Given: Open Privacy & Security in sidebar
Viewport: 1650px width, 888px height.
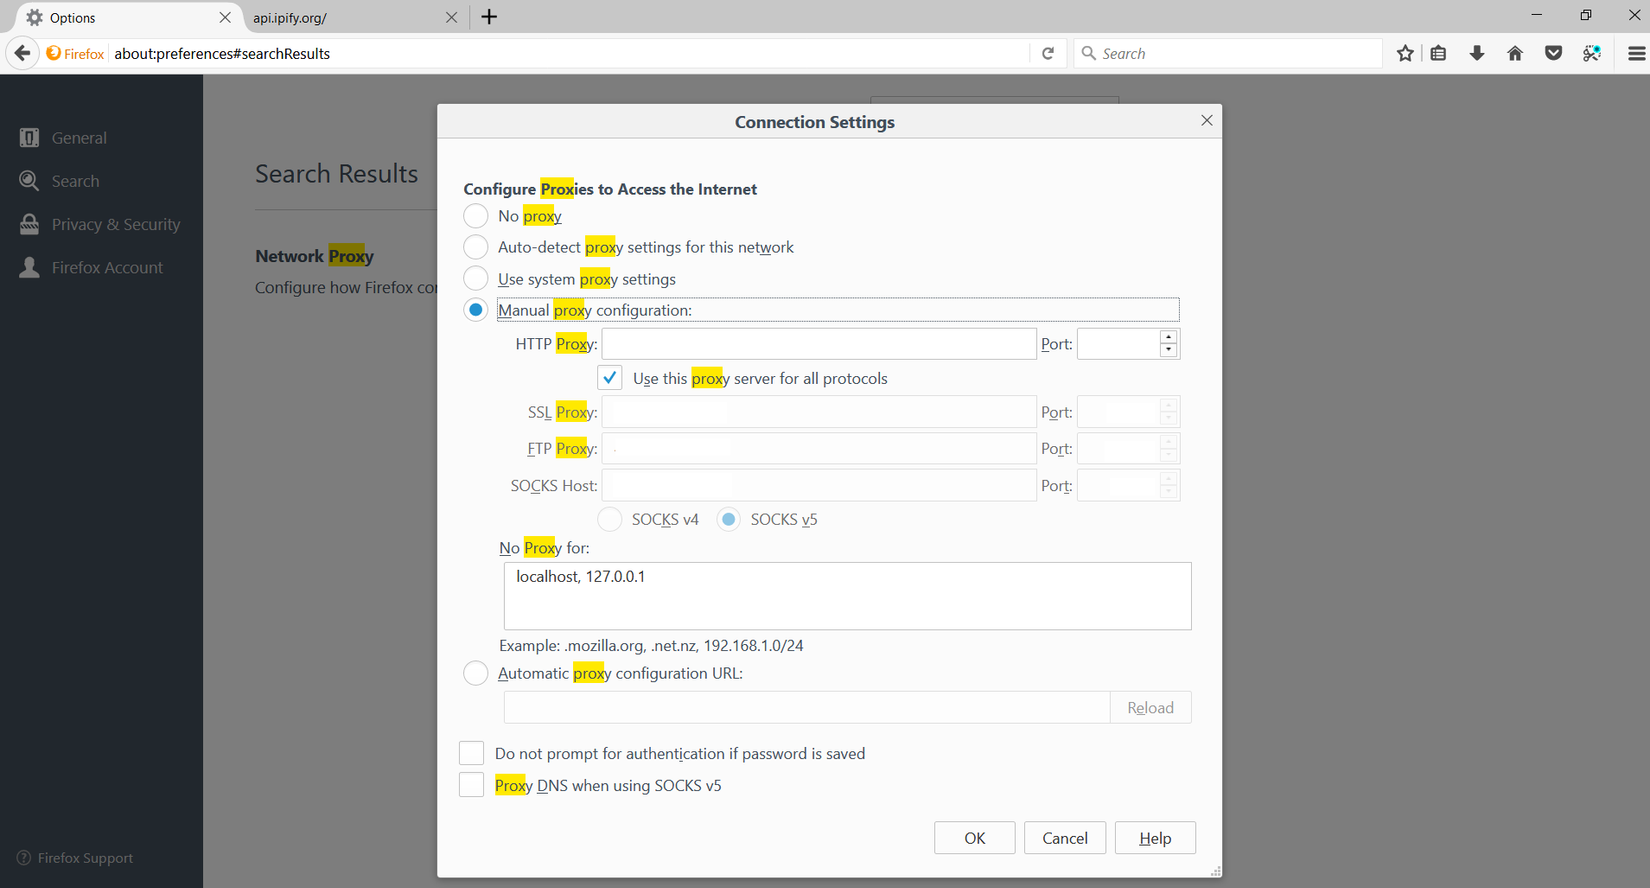Looking at the screenshot, I should point(115,225).
